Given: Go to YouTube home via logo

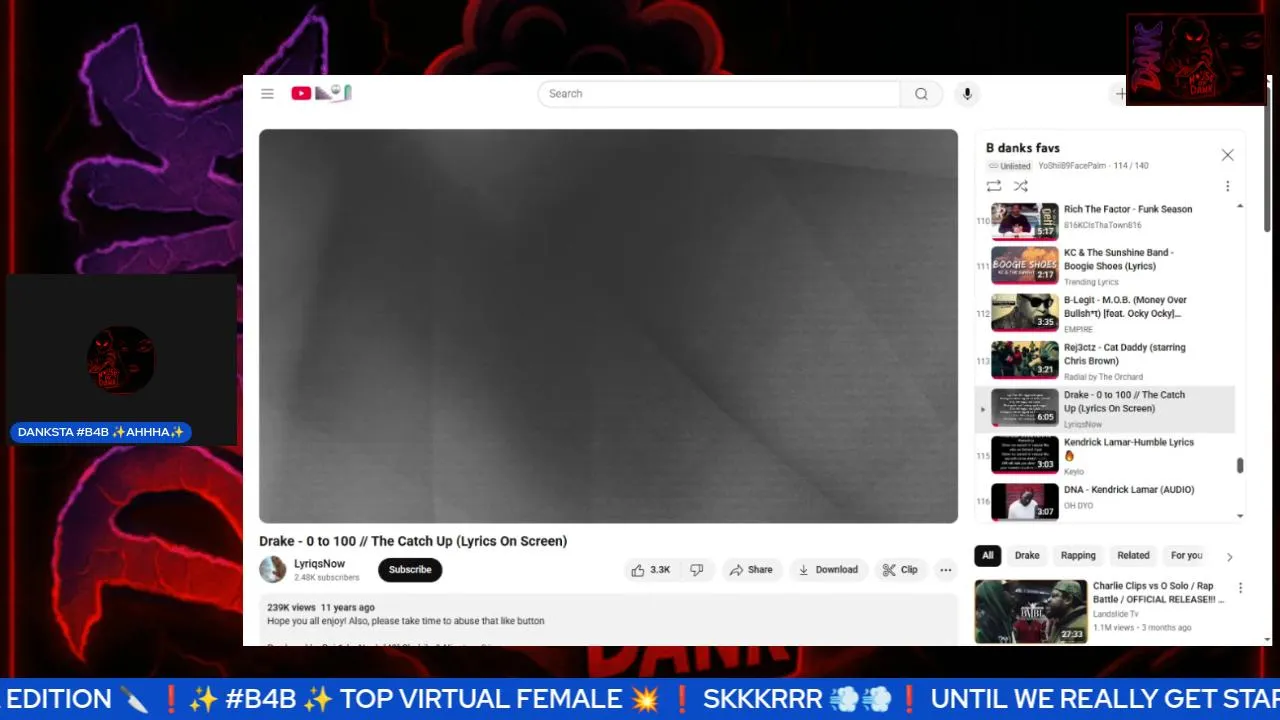Looking at the screenshot, I should [x=321, y=93].
